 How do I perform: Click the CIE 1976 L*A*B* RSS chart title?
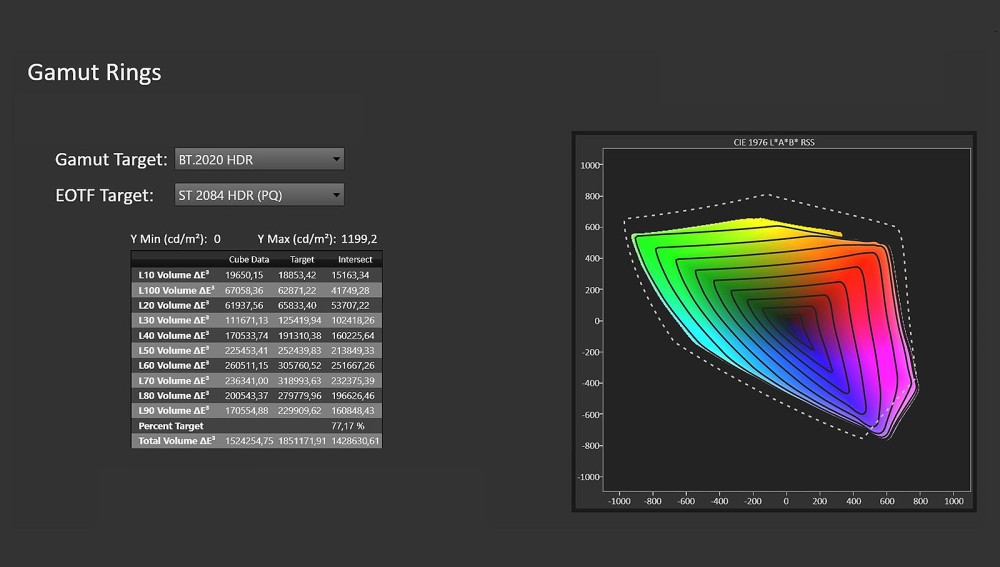click(x=774, y=142)
